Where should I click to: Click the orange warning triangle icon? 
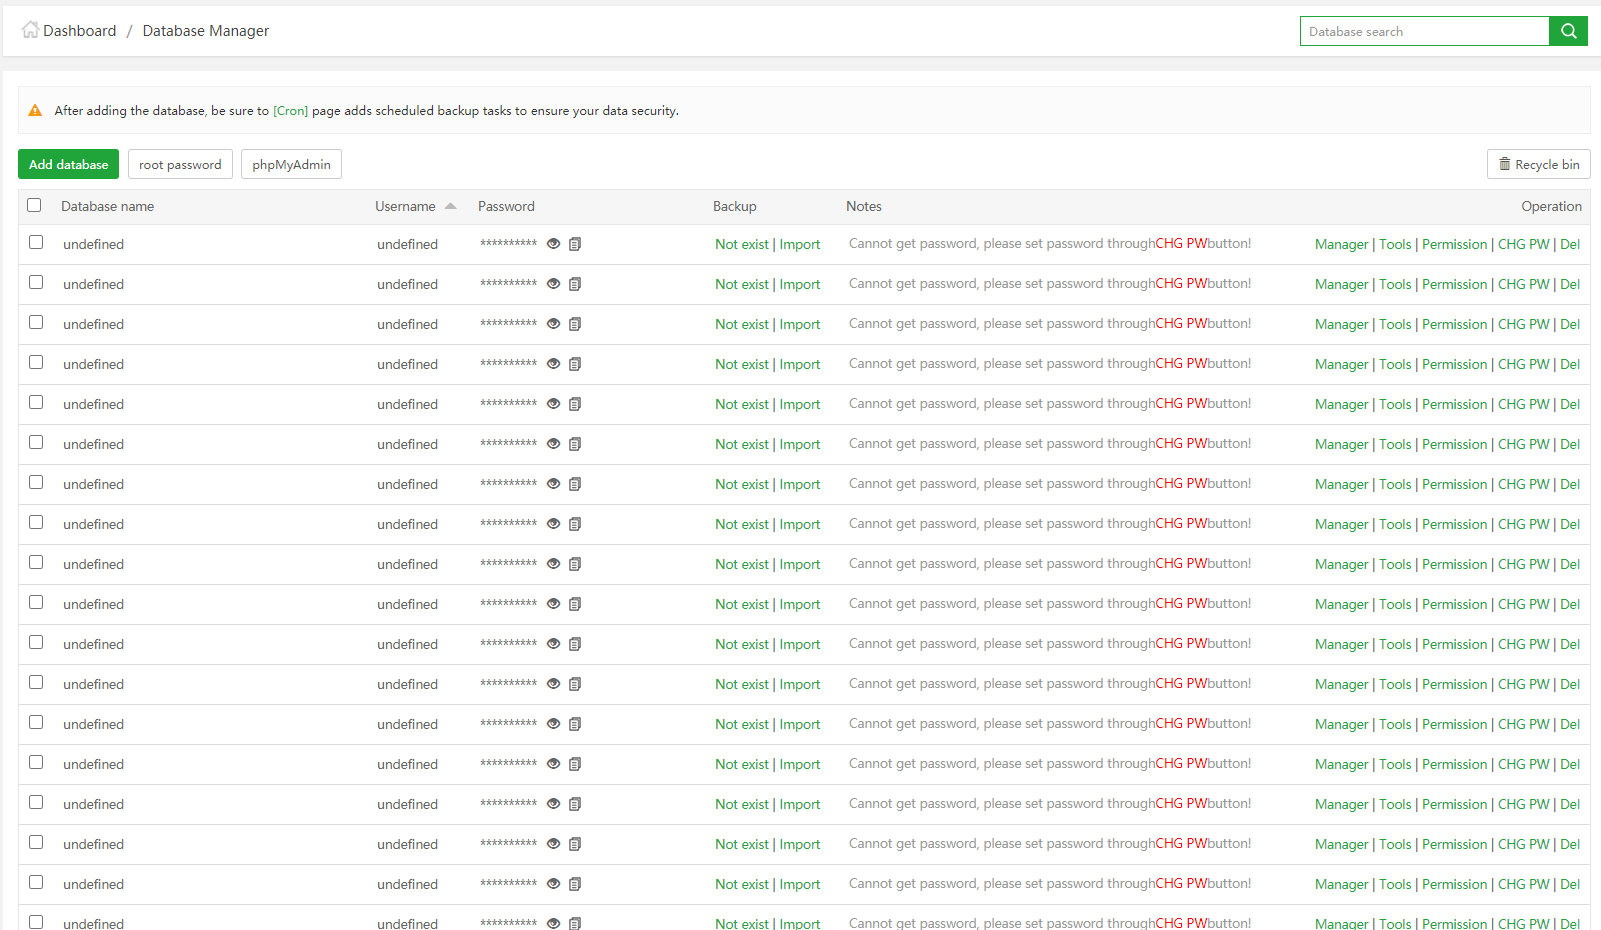point(35,111)
